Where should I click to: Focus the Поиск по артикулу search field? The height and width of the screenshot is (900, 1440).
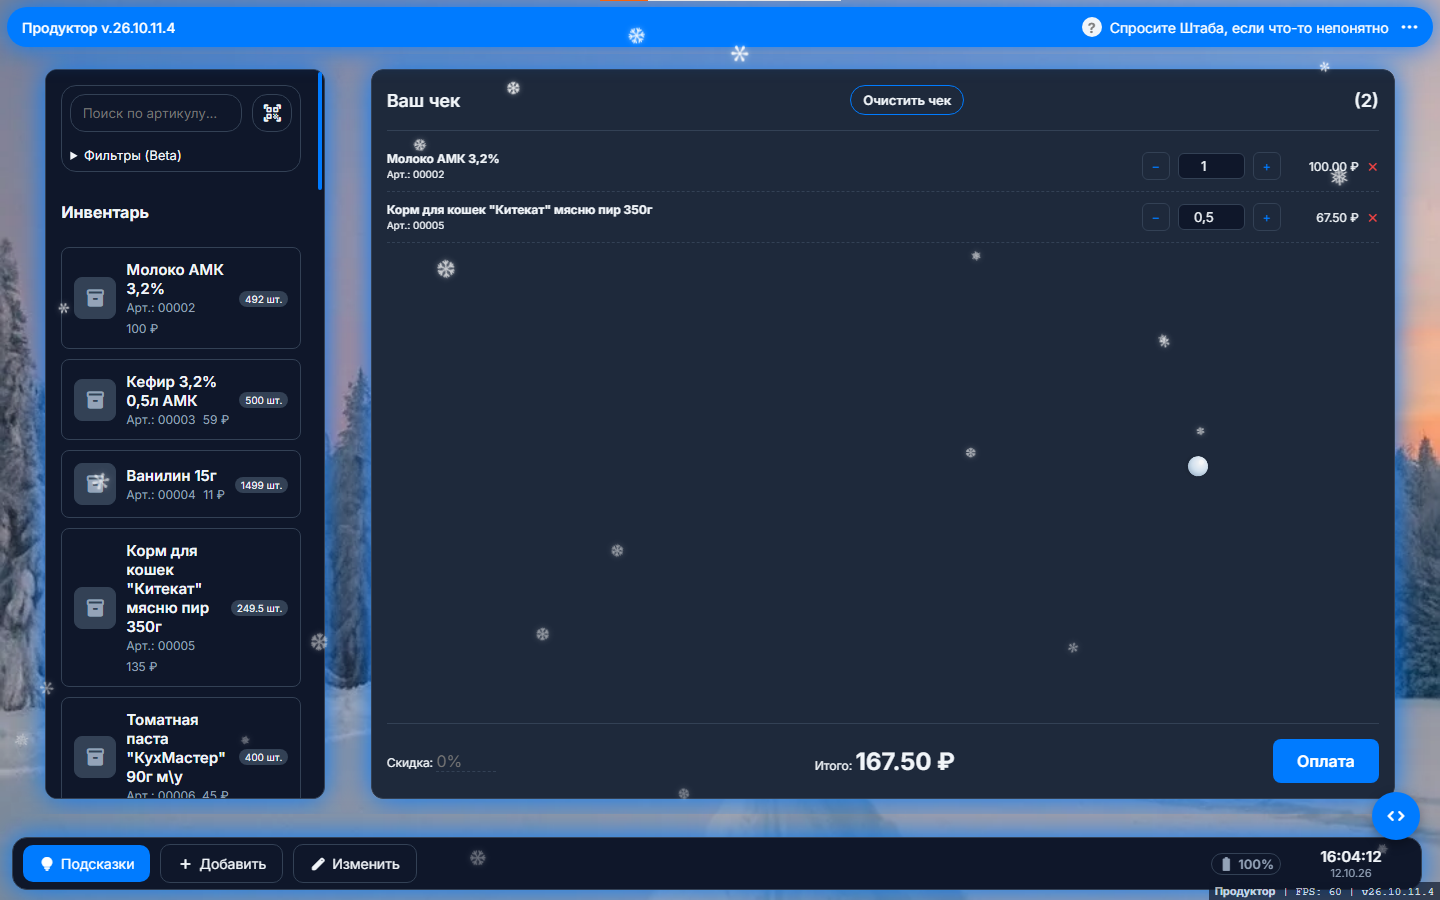[x=156, y=113]
